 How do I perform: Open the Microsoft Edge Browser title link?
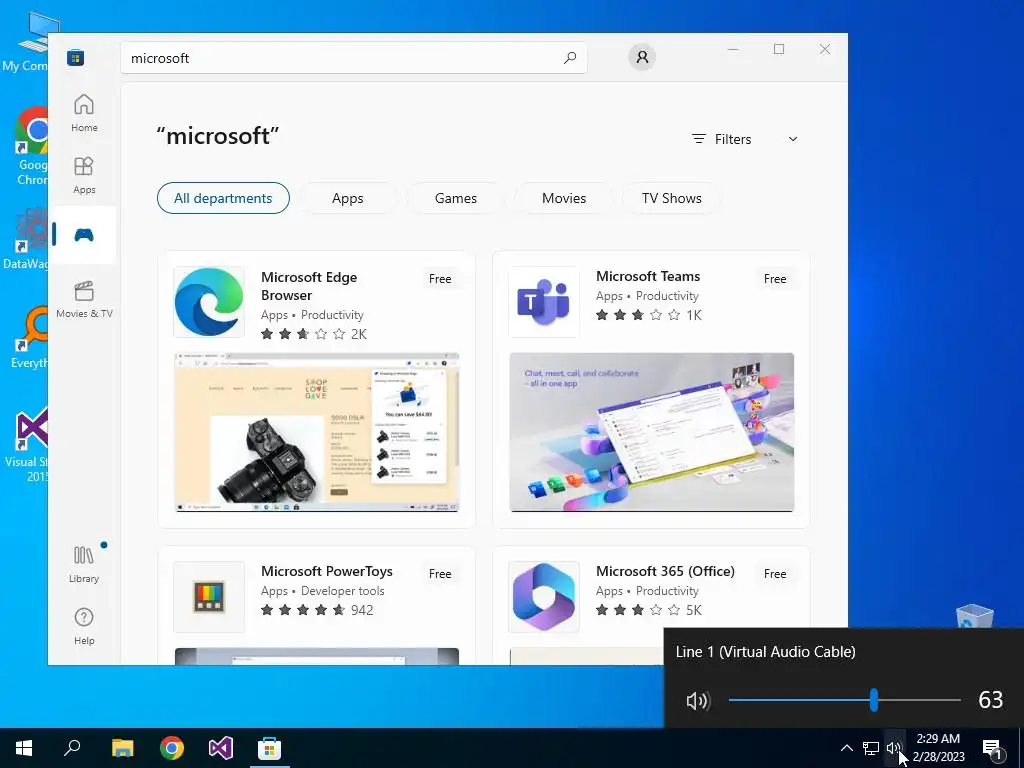[x=309, y=286]
